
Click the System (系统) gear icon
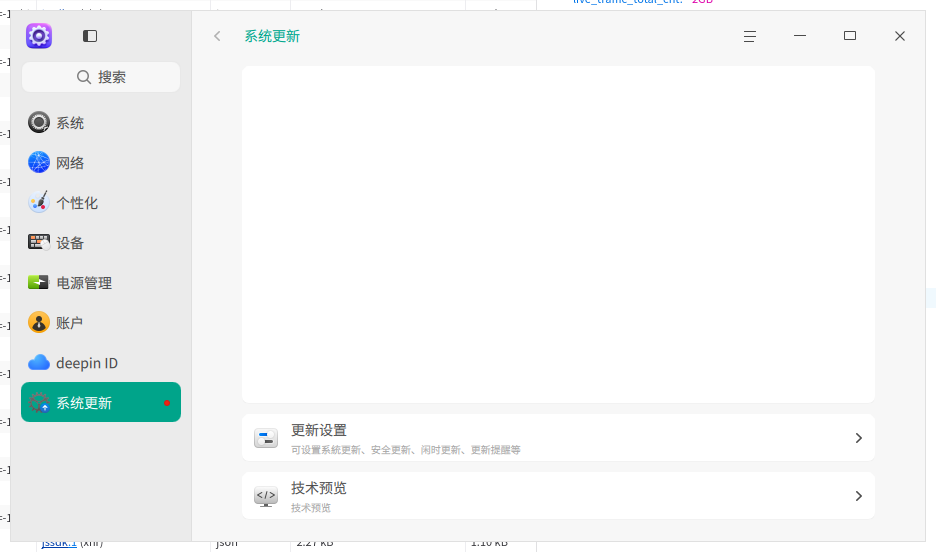click(x=39, y=123)
